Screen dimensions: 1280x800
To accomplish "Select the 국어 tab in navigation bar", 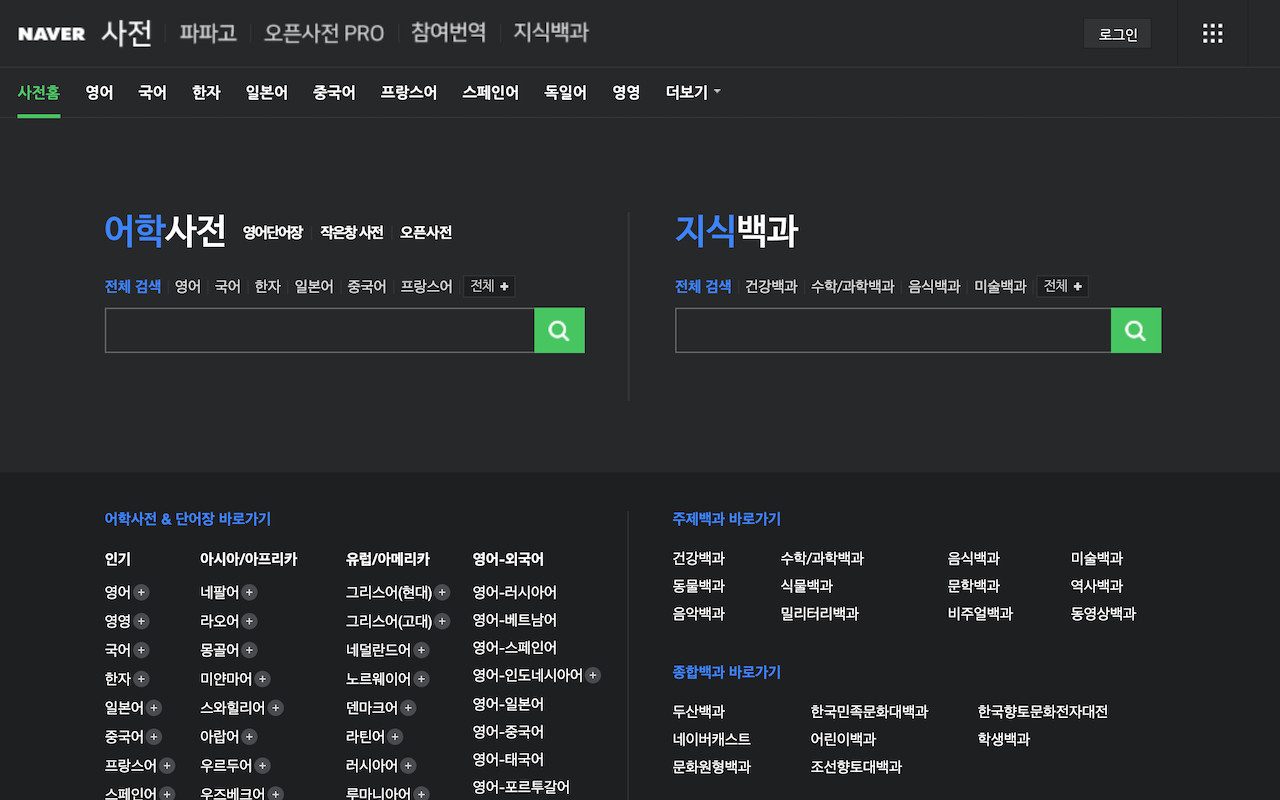I will click(x=152, y=92).
